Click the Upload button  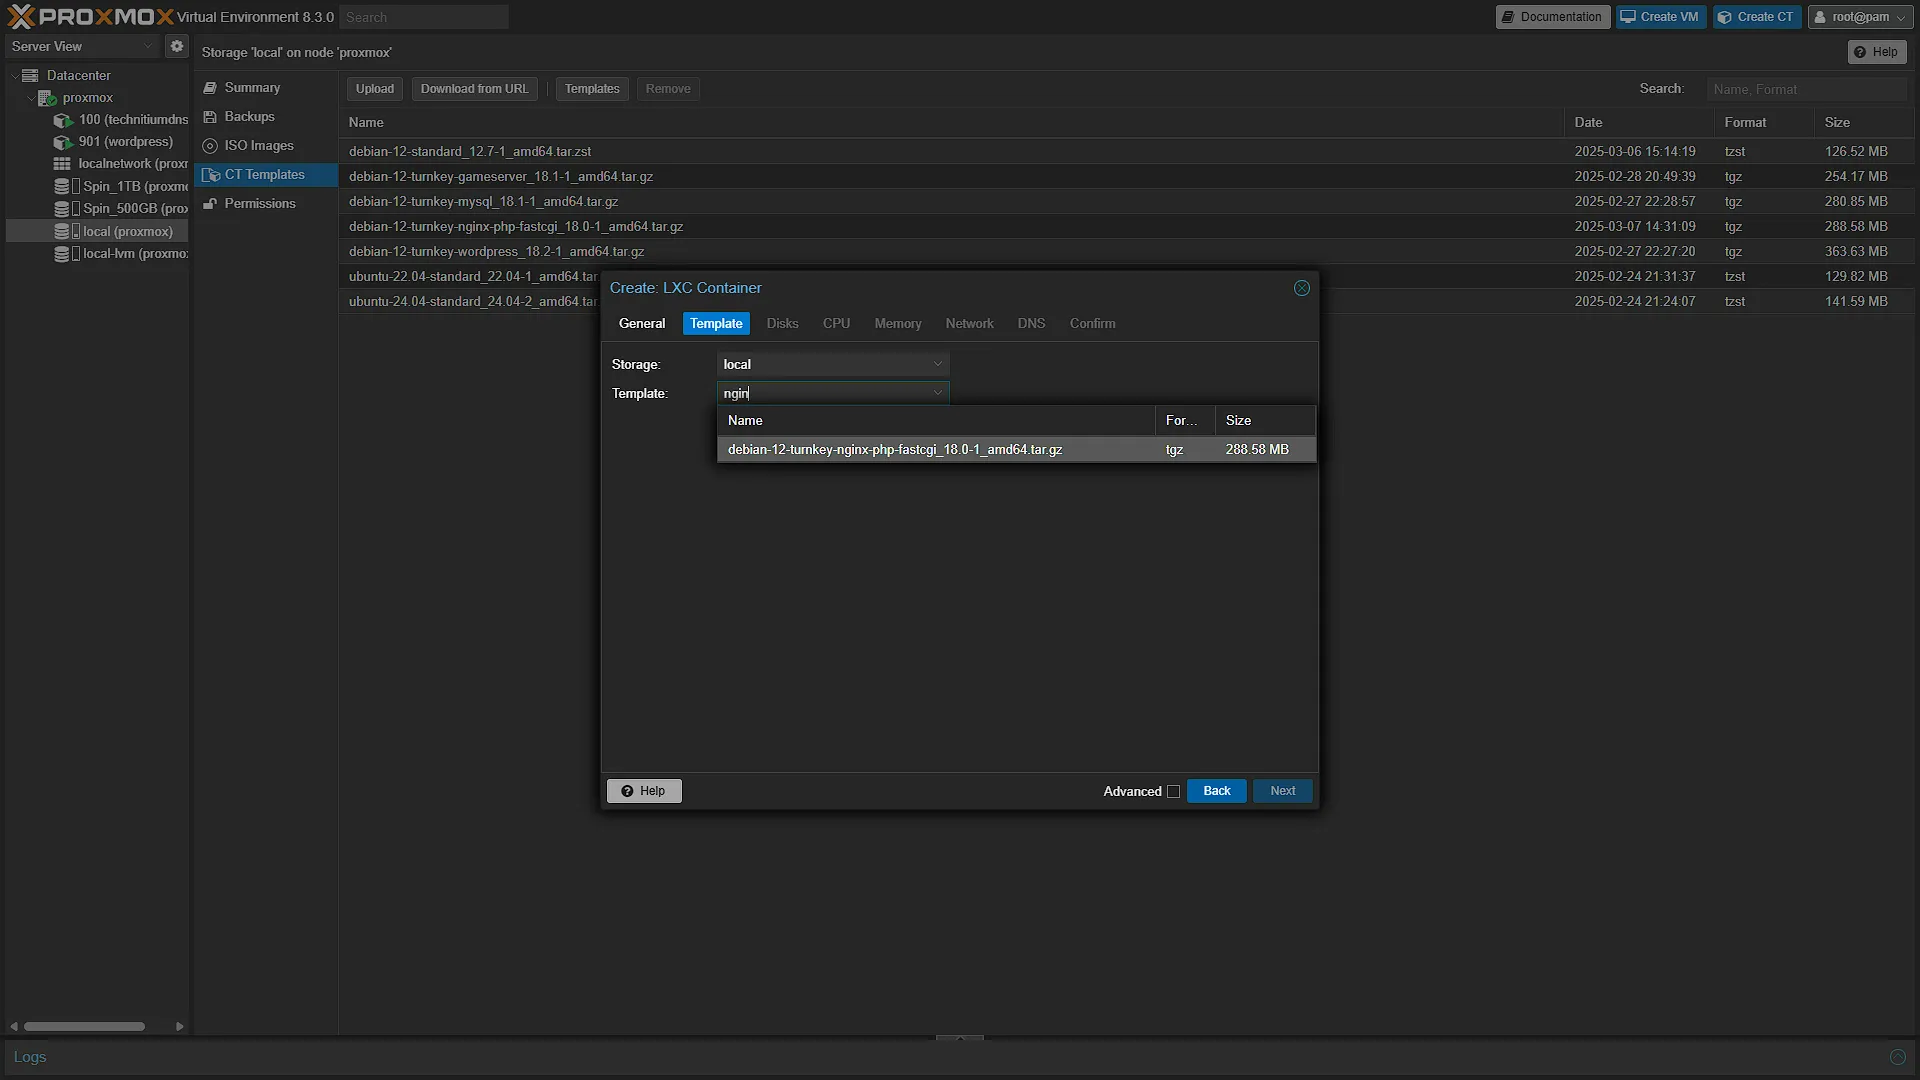(375, 89)
